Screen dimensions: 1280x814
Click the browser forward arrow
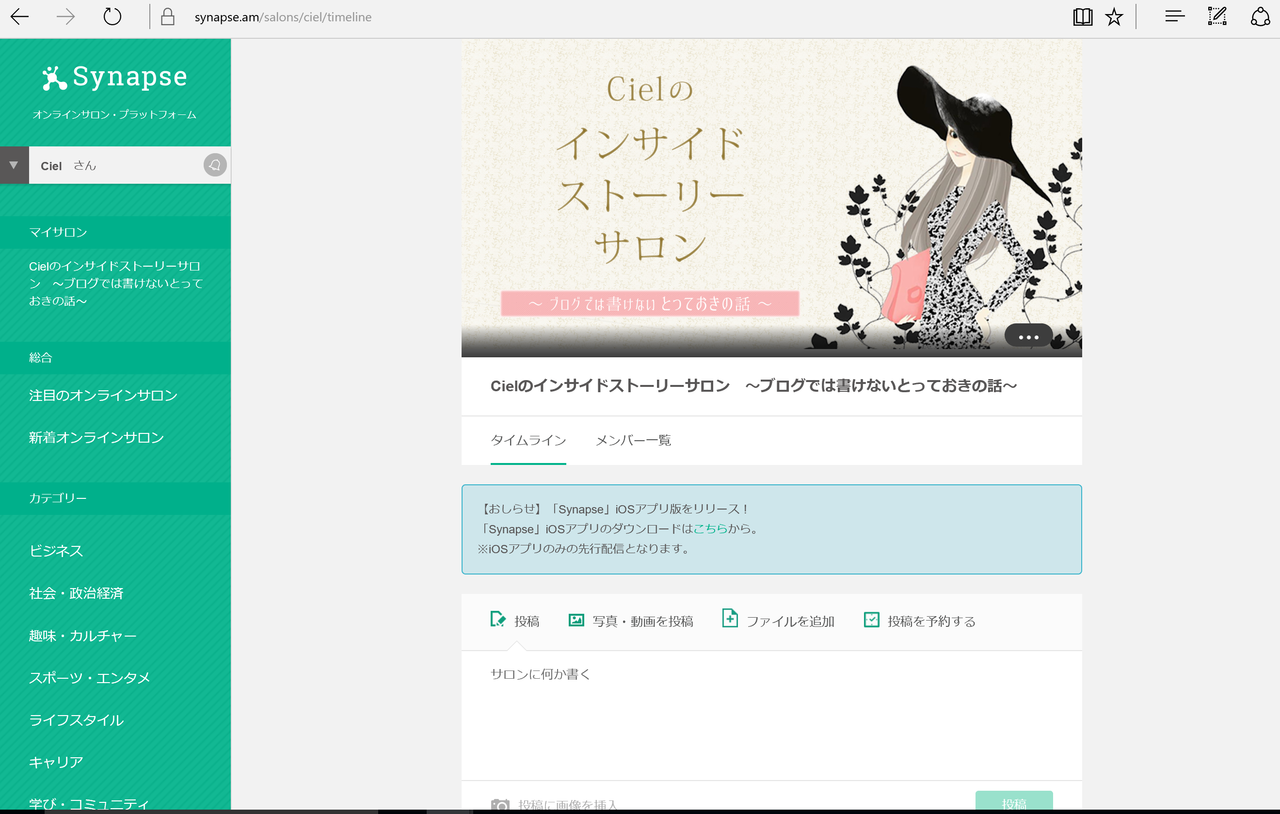tap(65, 17)
